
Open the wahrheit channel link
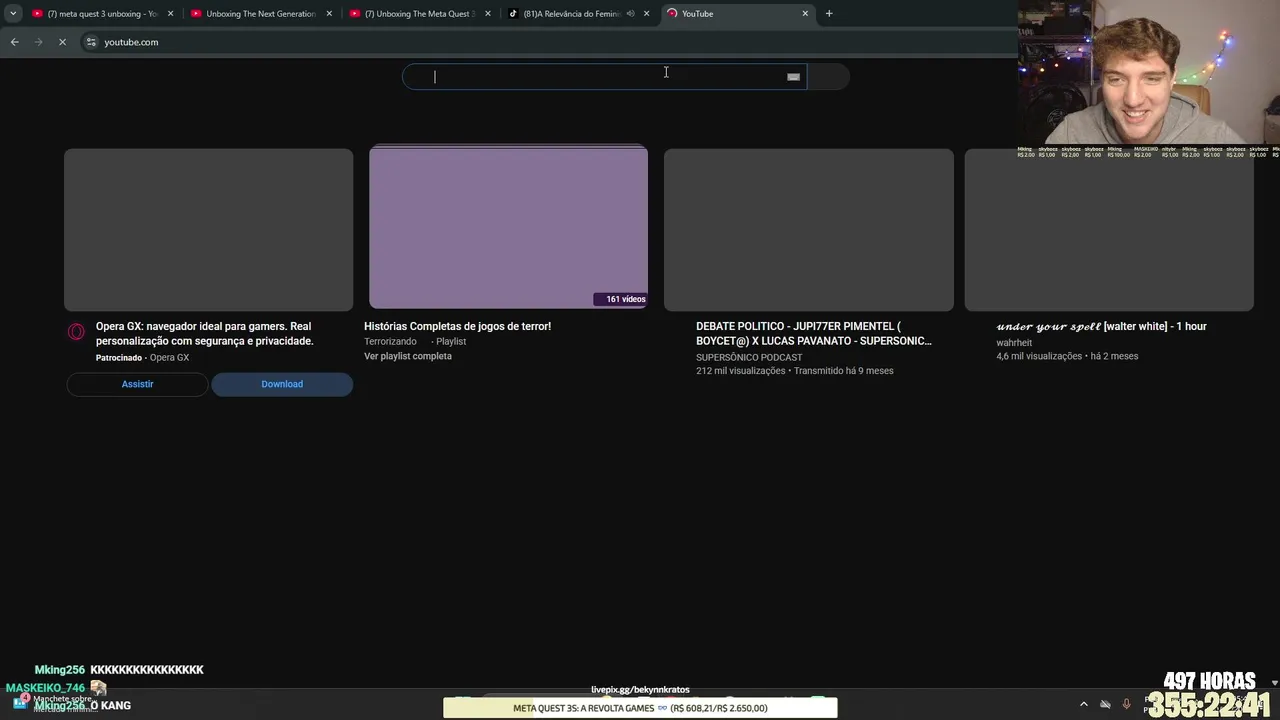coord(1014,343)
